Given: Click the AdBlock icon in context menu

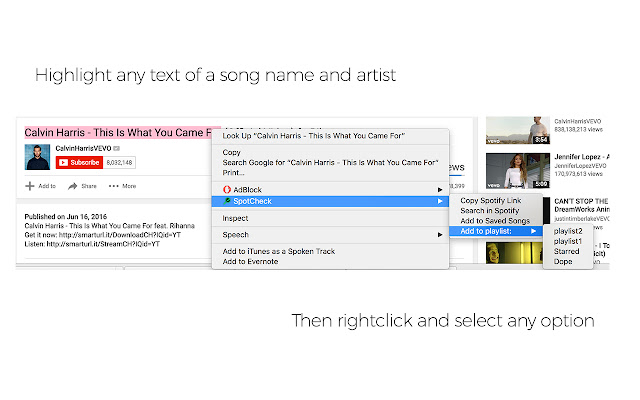Looking at the screenshot, I should pos(227,188).
